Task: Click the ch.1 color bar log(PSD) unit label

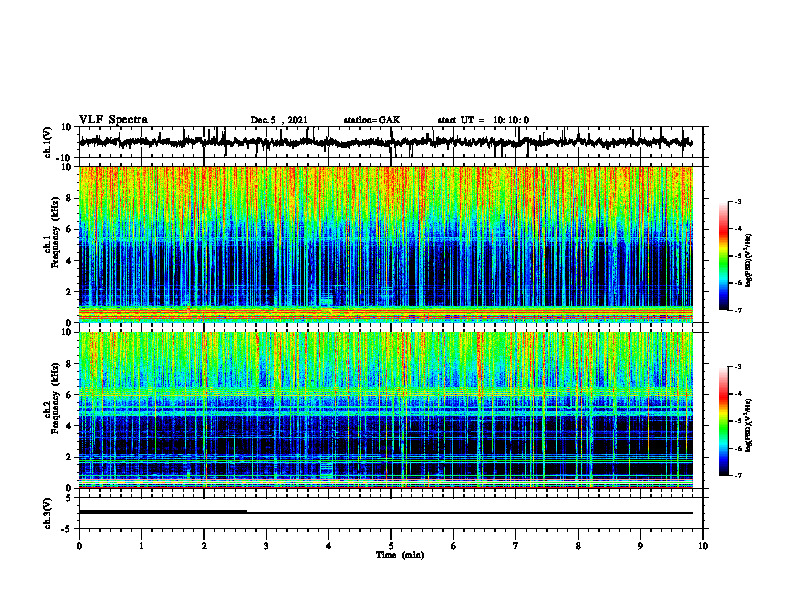Action: point(749,261)
